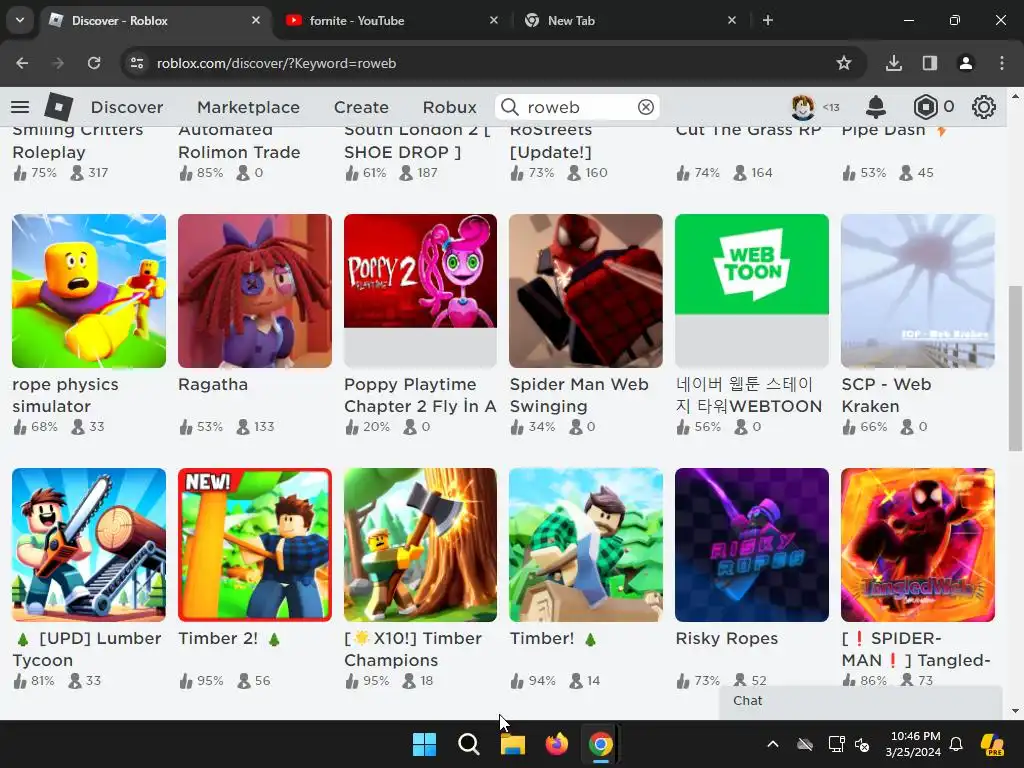1024x768 pixels.
Task: Open the Robux nav item
Action: tap(449, 107)
